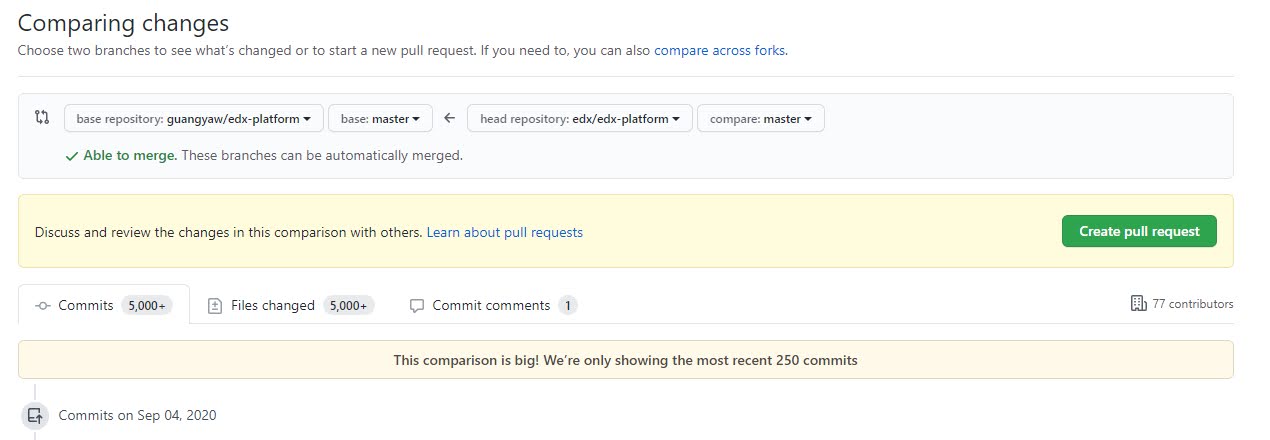Switch to the Files changed tab
Image resolution: width=1270 pixels, height=440 pixels.
[x=273, y=306]
